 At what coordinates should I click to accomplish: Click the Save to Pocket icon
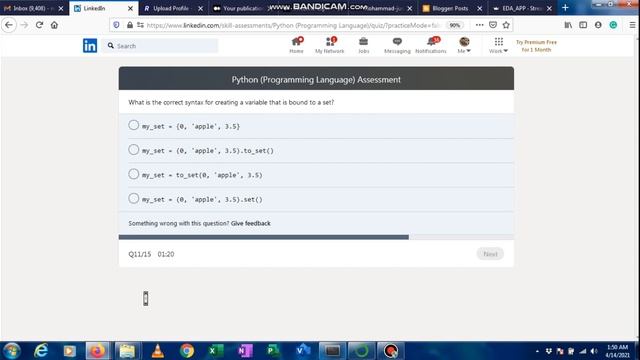(x=493, y=25)
